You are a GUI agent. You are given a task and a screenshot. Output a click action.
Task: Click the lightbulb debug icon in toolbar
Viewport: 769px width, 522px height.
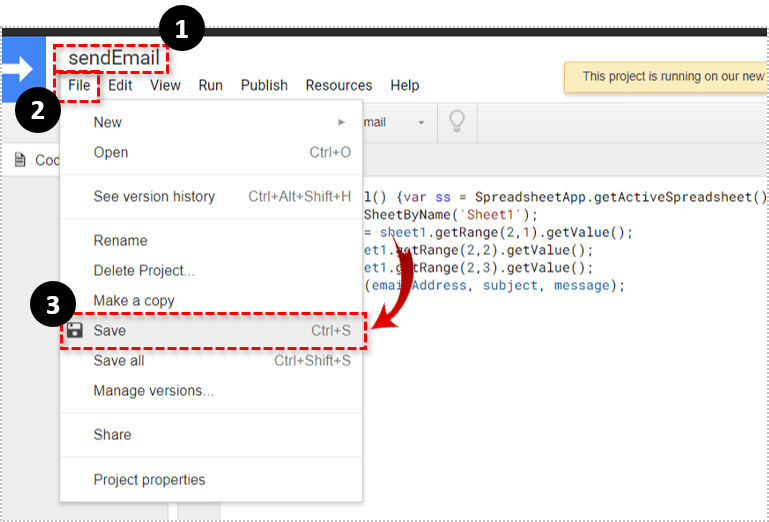[x=456, y=122]
